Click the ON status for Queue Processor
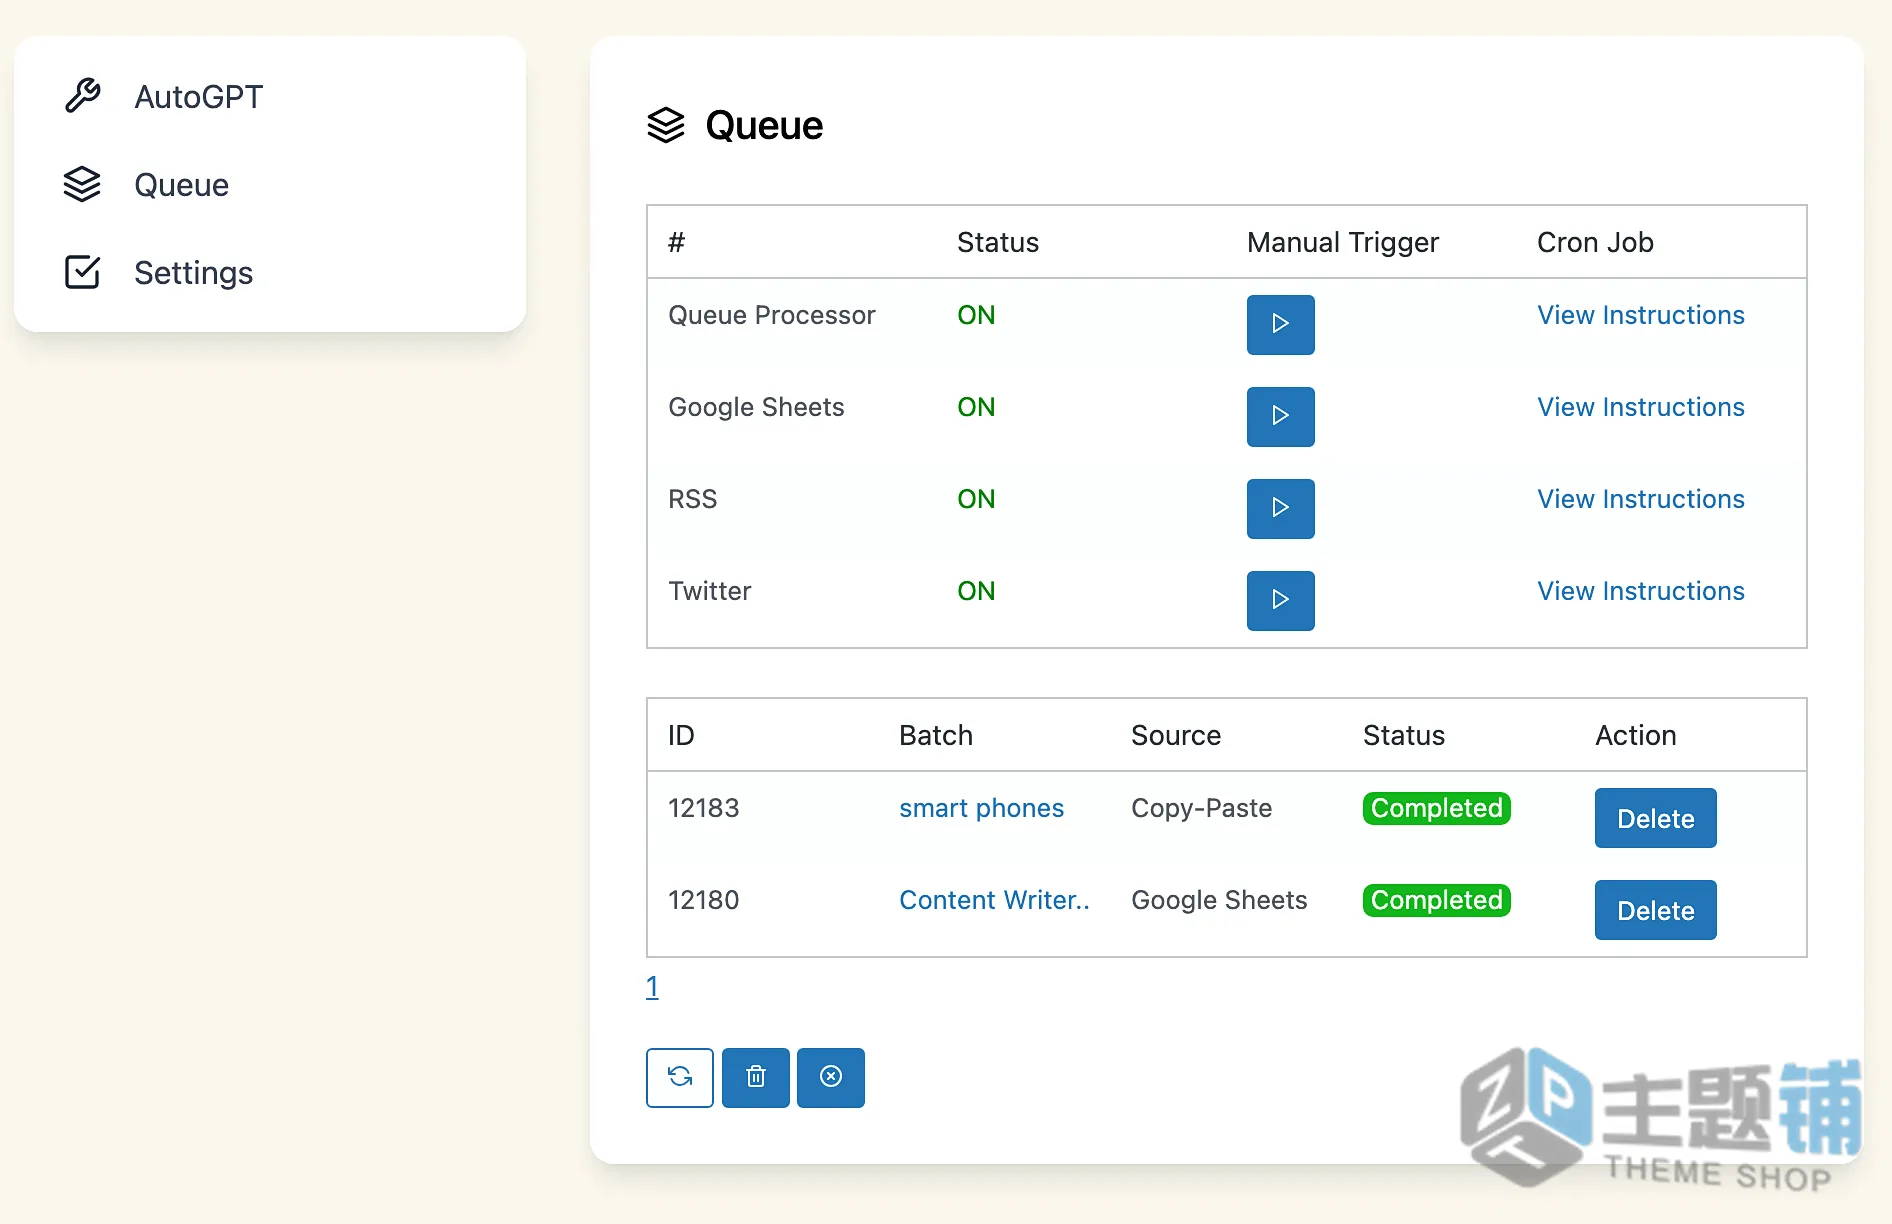 [976, 315]
